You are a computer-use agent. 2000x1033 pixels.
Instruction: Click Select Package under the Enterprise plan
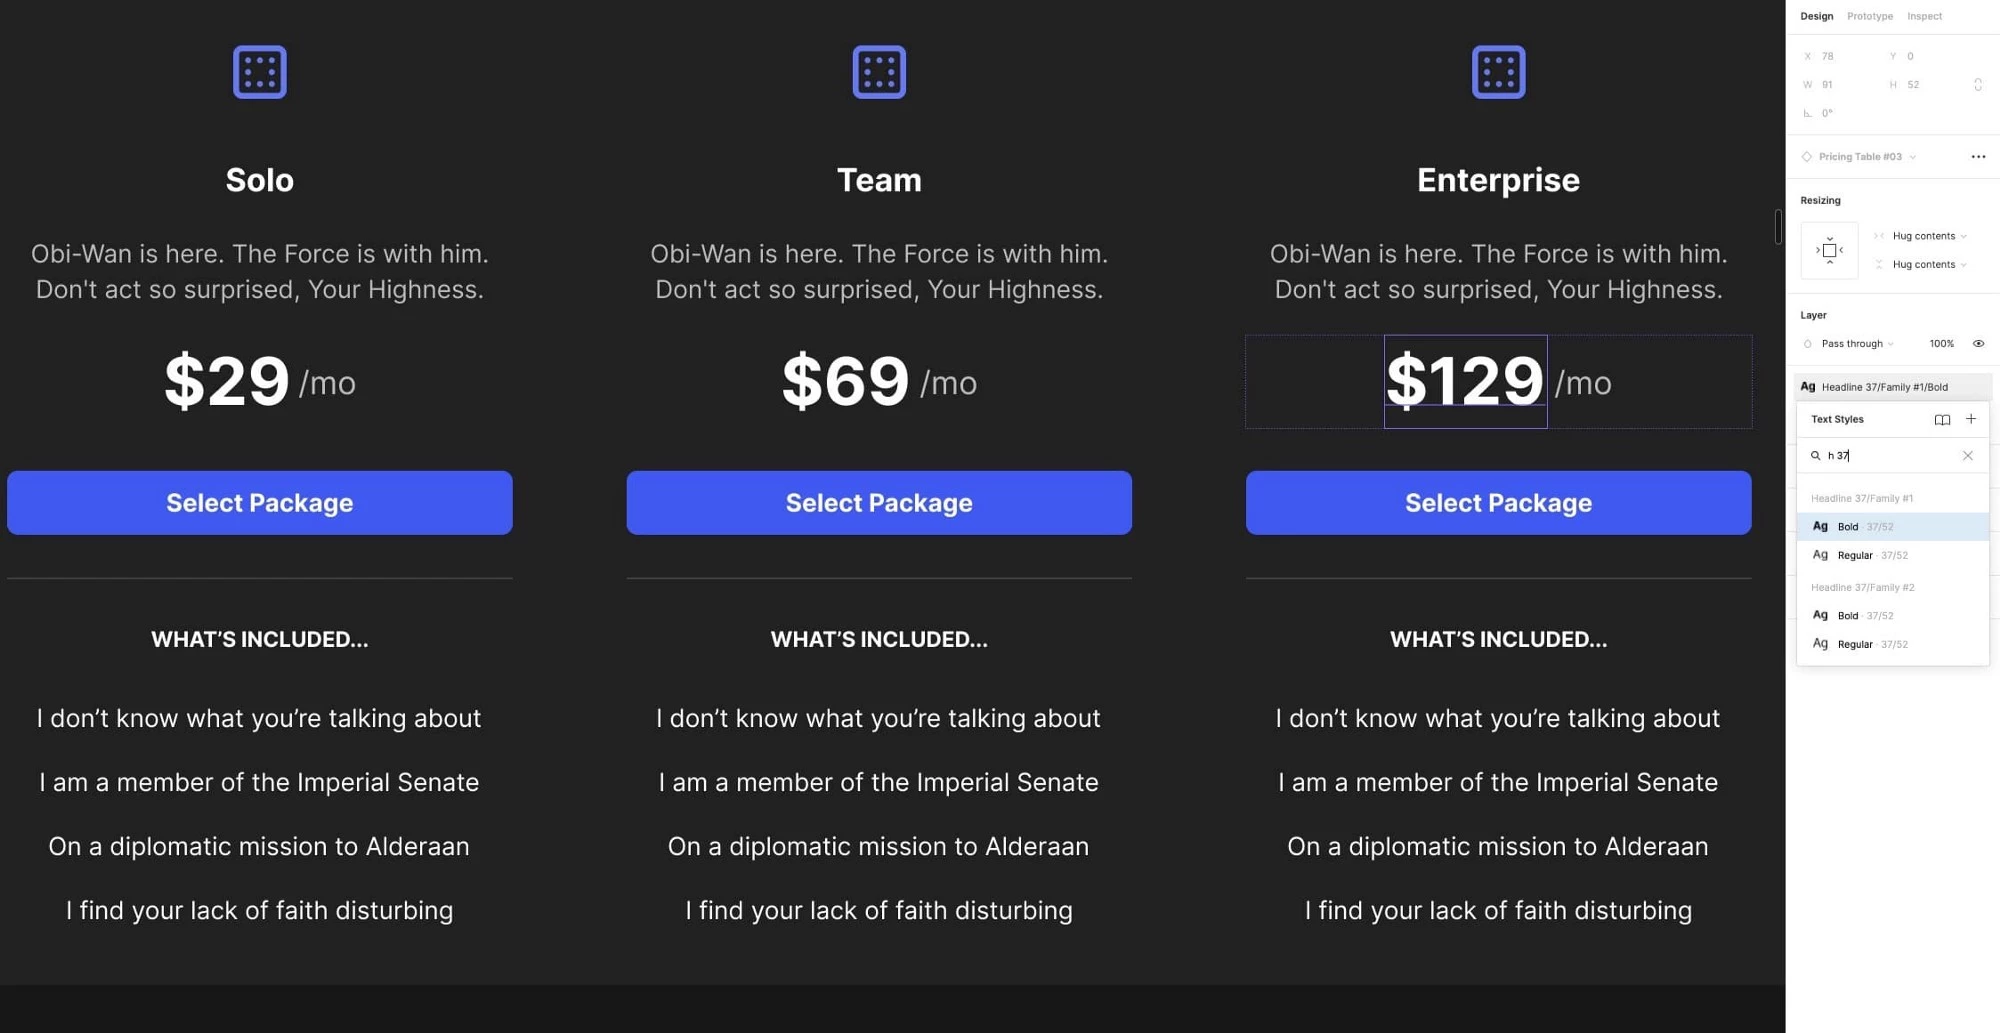(x=1498, y=503)
